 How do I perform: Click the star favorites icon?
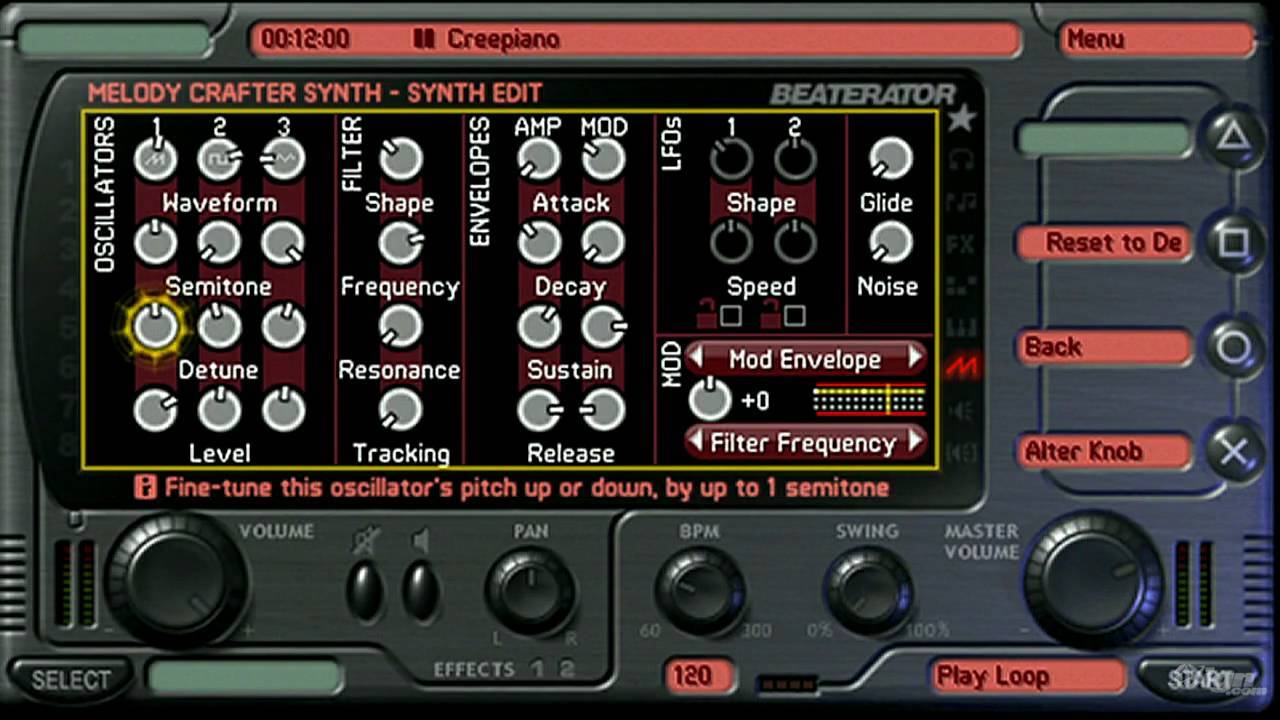pyautogui.click(x=961, y=119)
